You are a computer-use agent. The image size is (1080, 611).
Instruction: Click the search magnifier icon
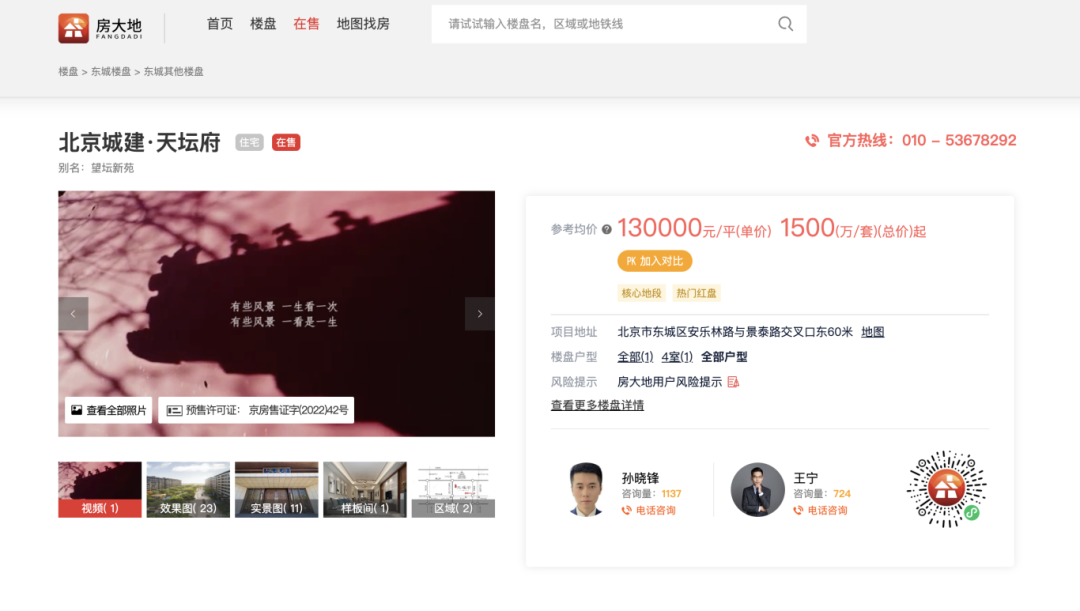[785, 24]
